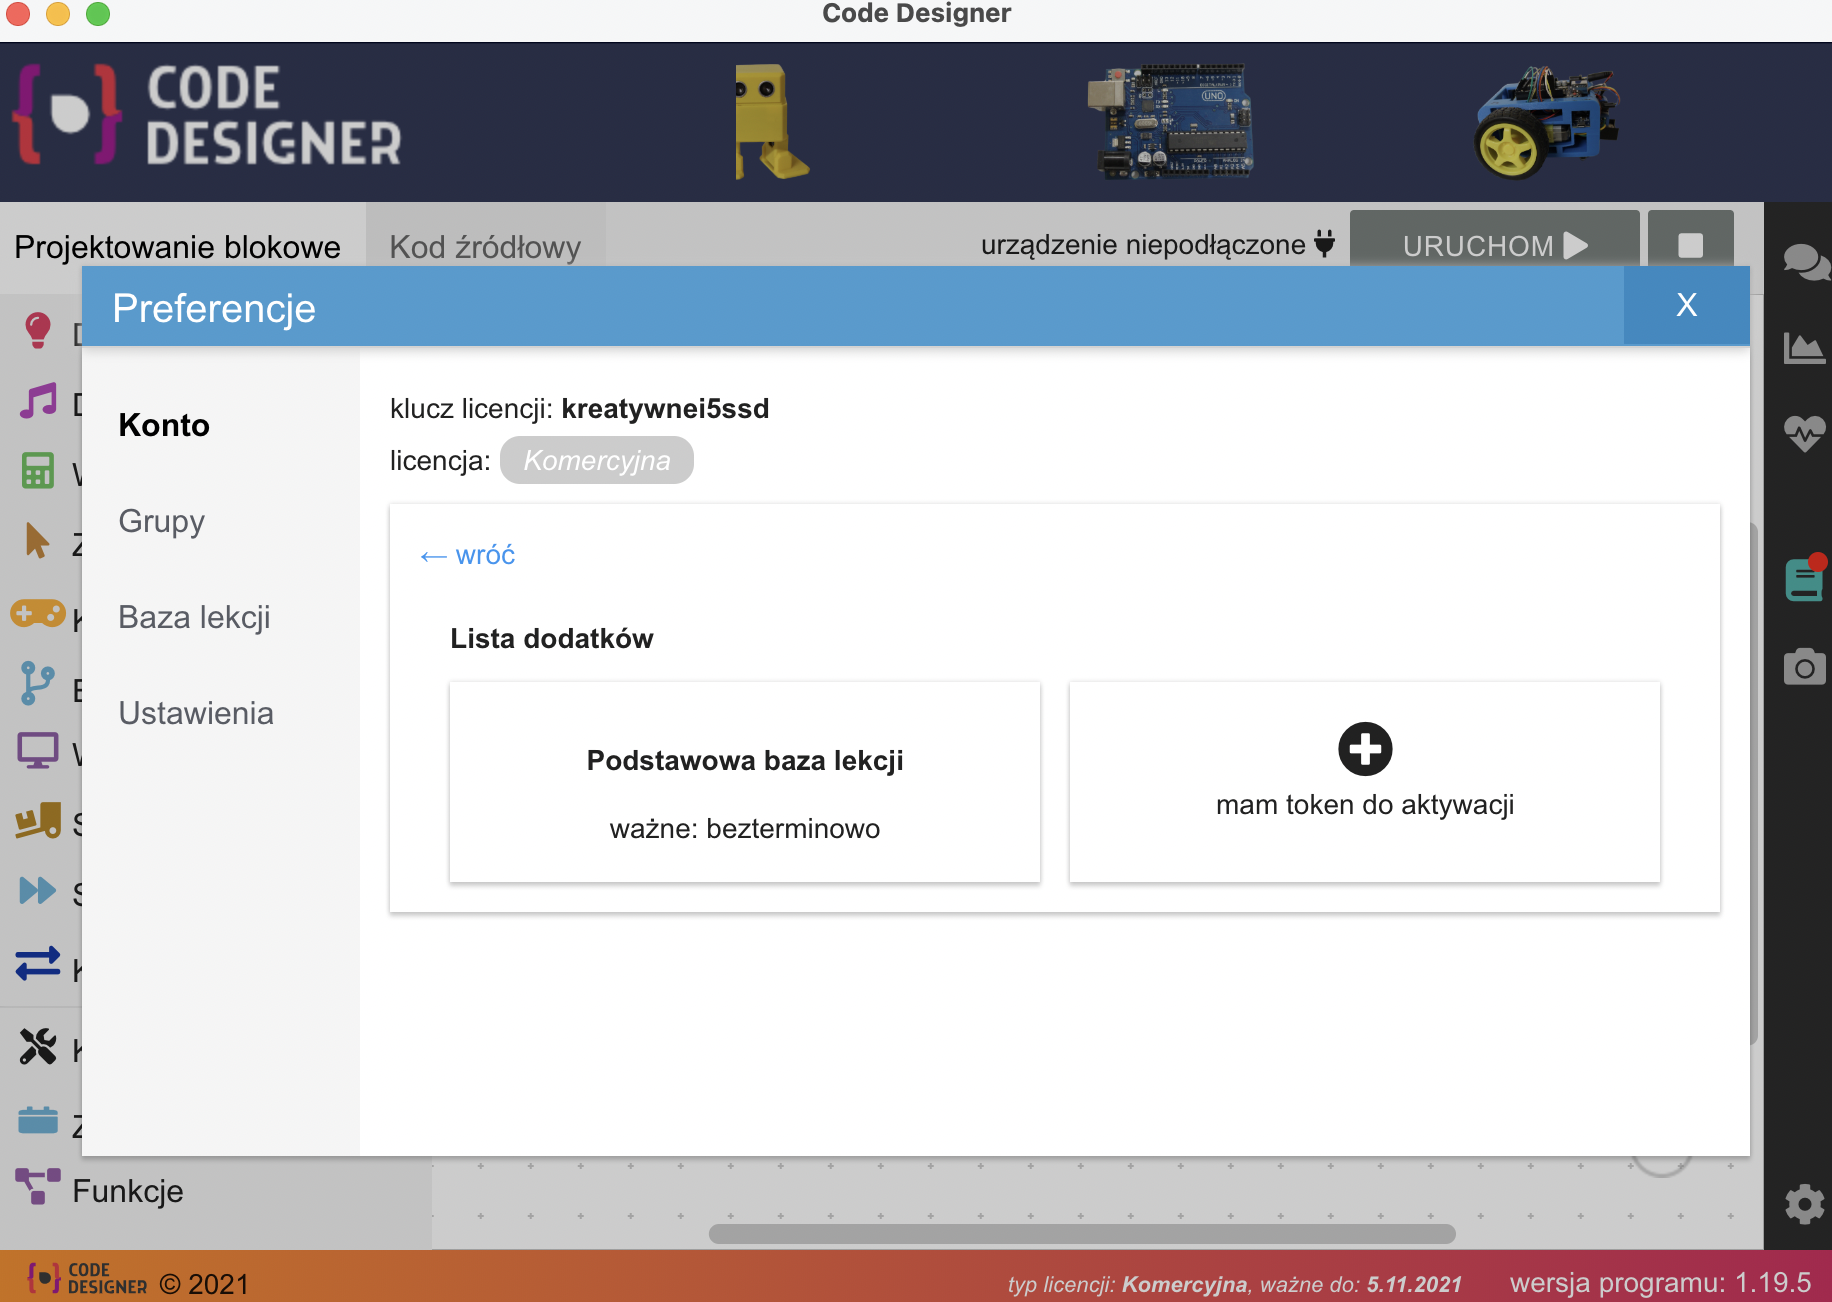
Task: Open the chat panel on the right sidebar
Action: 1804,262
